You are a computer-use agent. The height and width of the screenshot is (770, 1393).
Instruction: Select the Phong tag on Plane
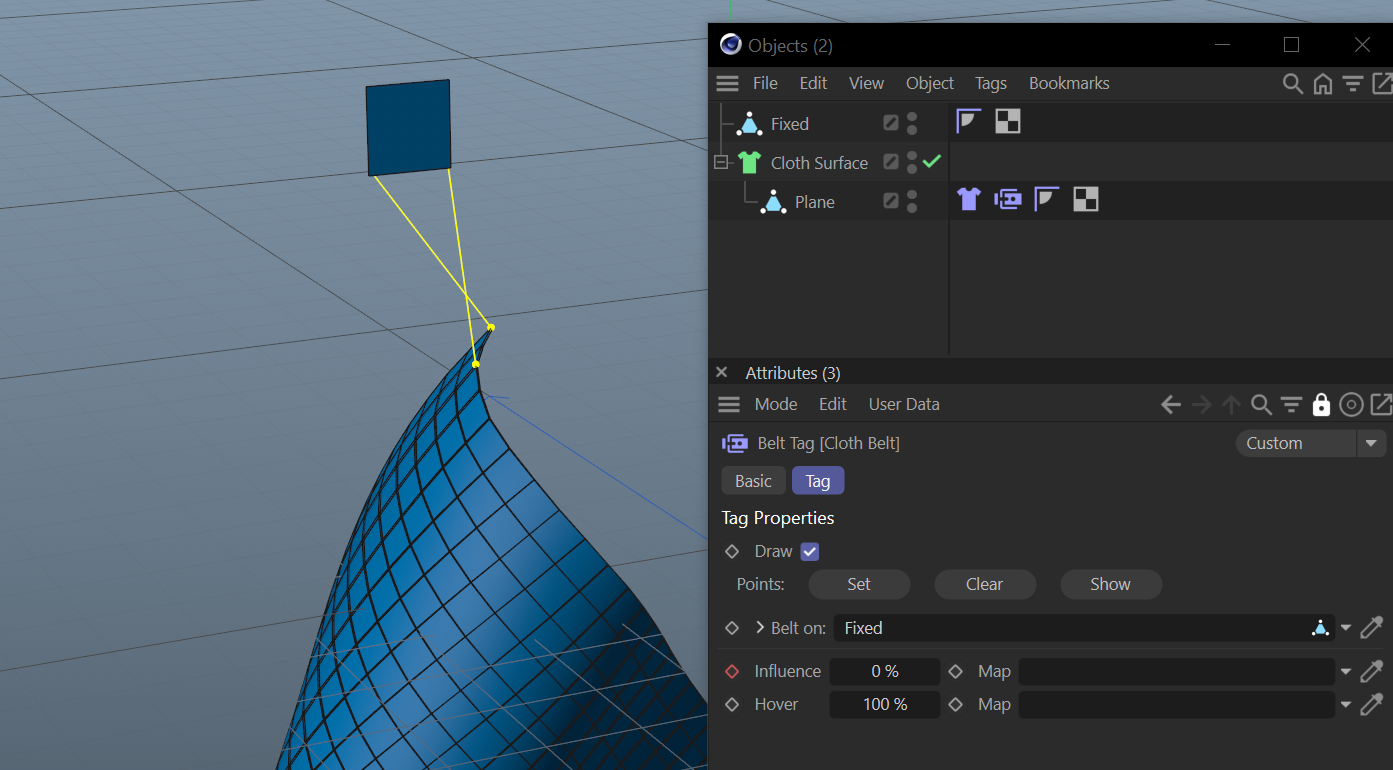tap(1046, 199)
